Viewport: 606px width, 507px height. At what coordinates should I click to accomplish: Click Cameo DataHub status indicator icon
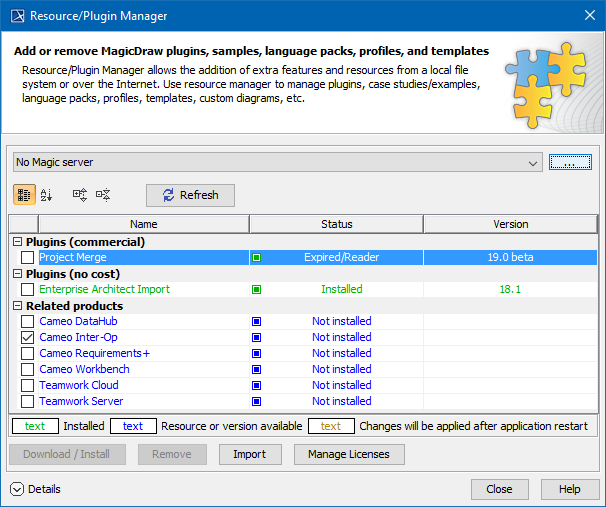click(257, 322)
